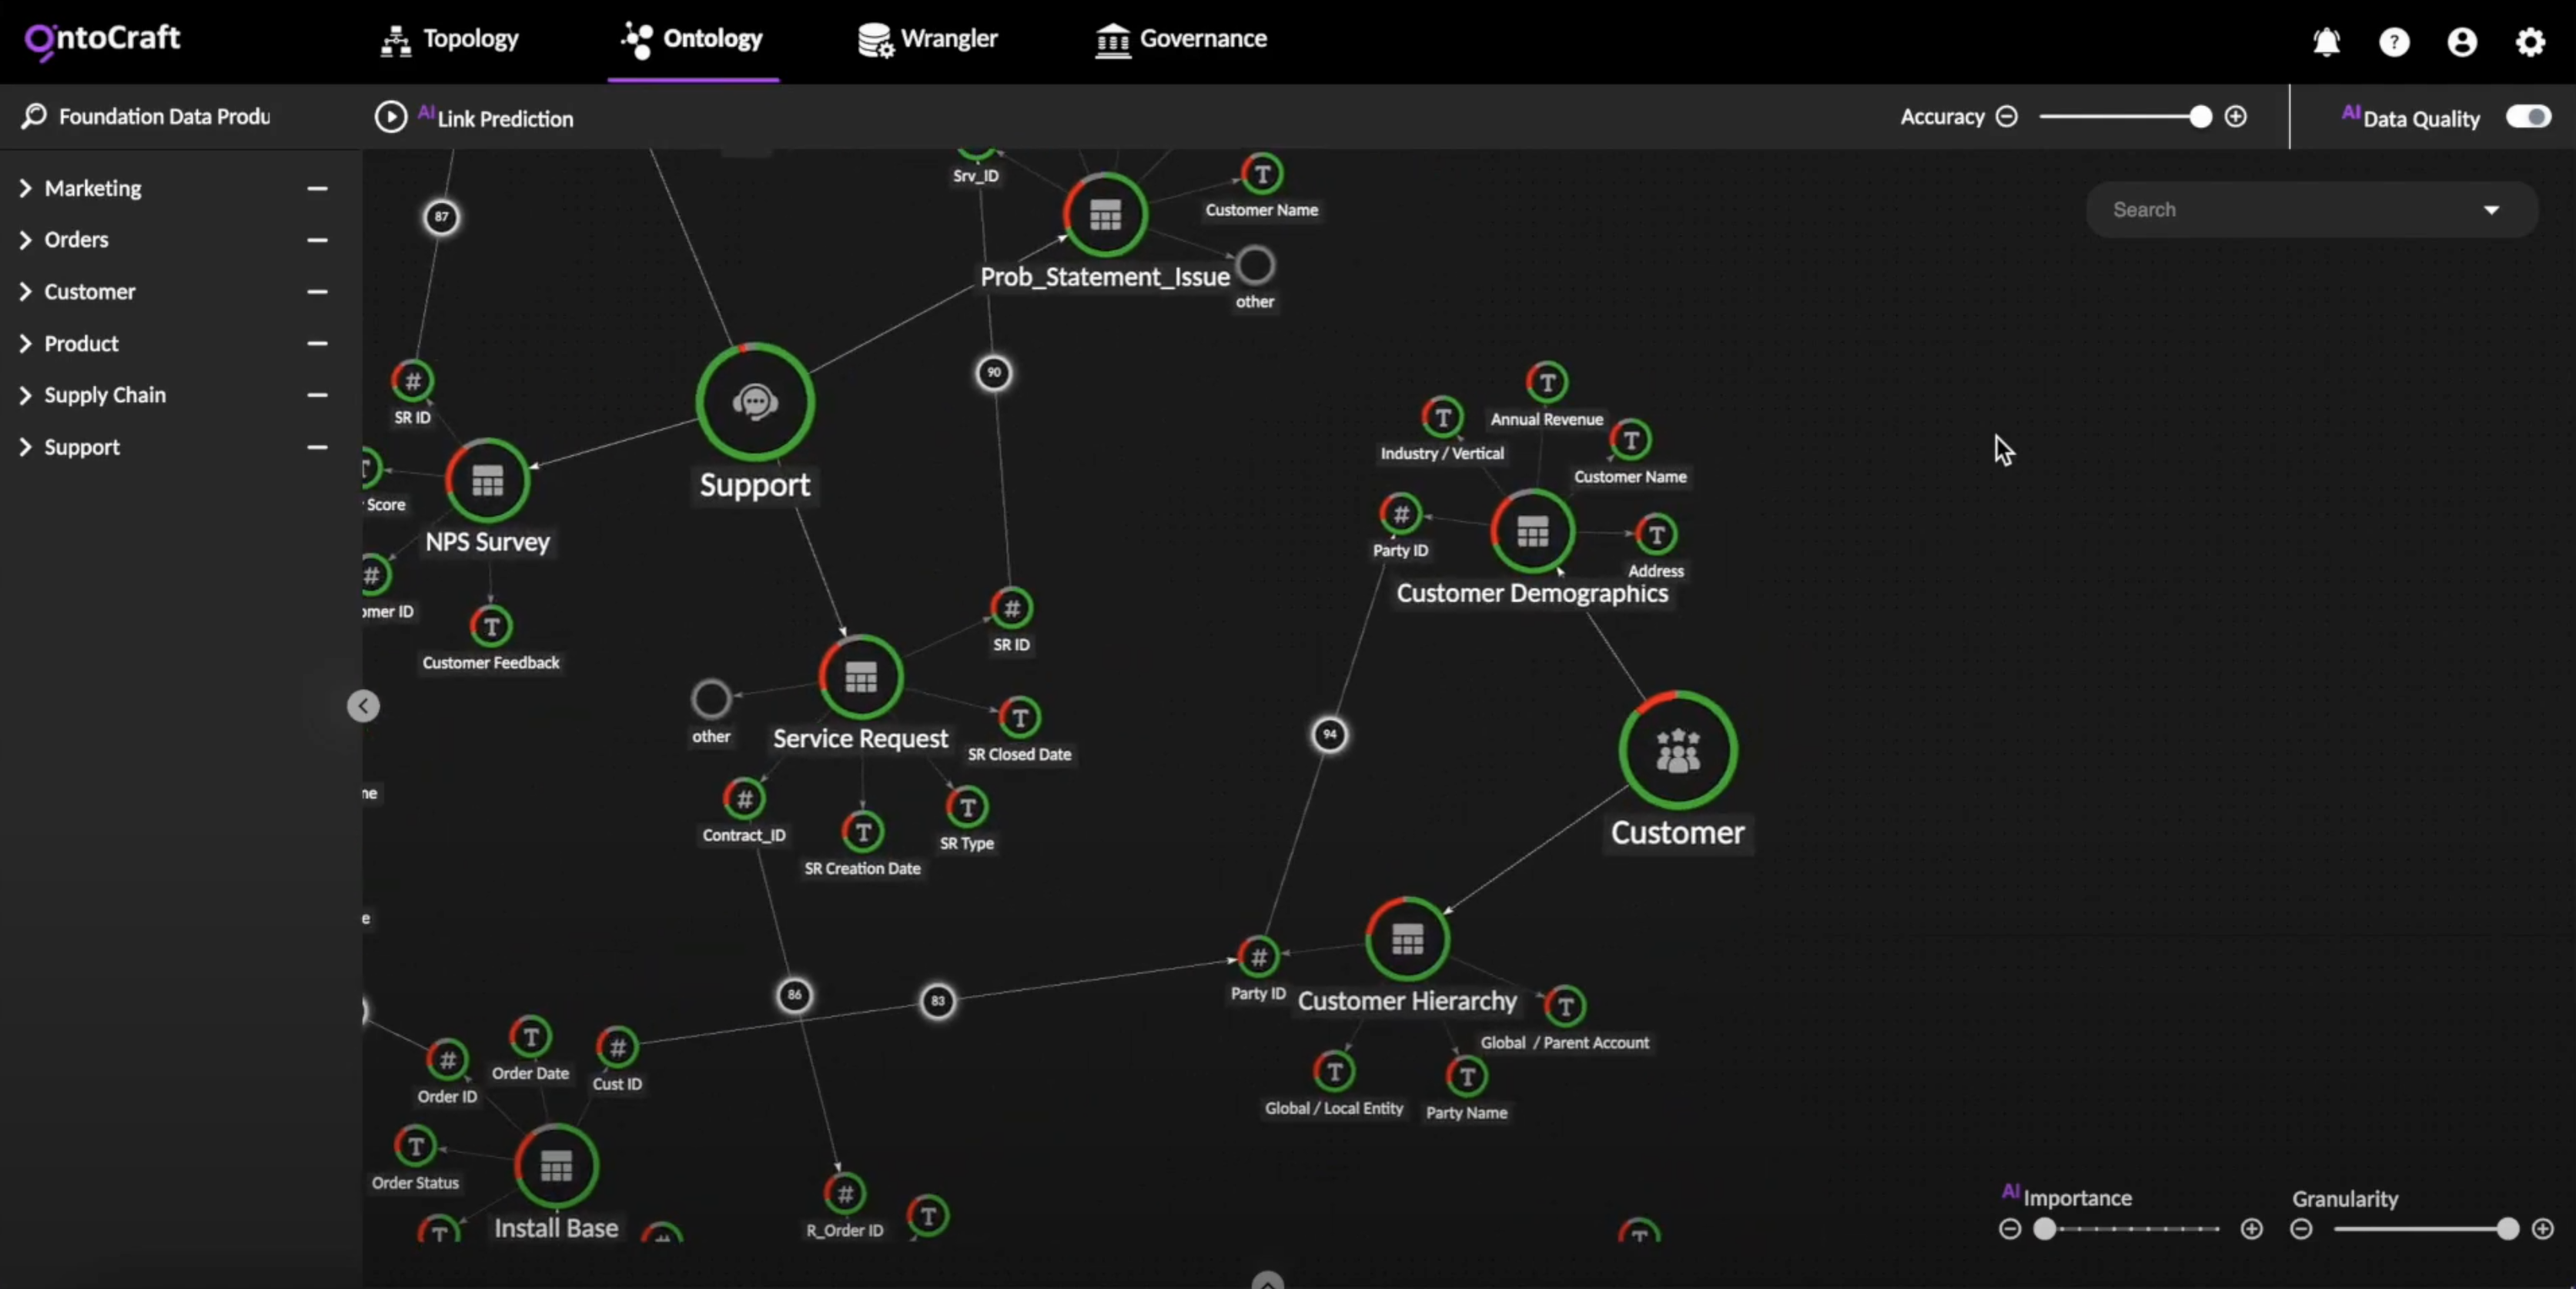The height and width of the screenshot is (1289, 2576).
Task: Open the Search dropdown arrow
Action: (2491, 210)
